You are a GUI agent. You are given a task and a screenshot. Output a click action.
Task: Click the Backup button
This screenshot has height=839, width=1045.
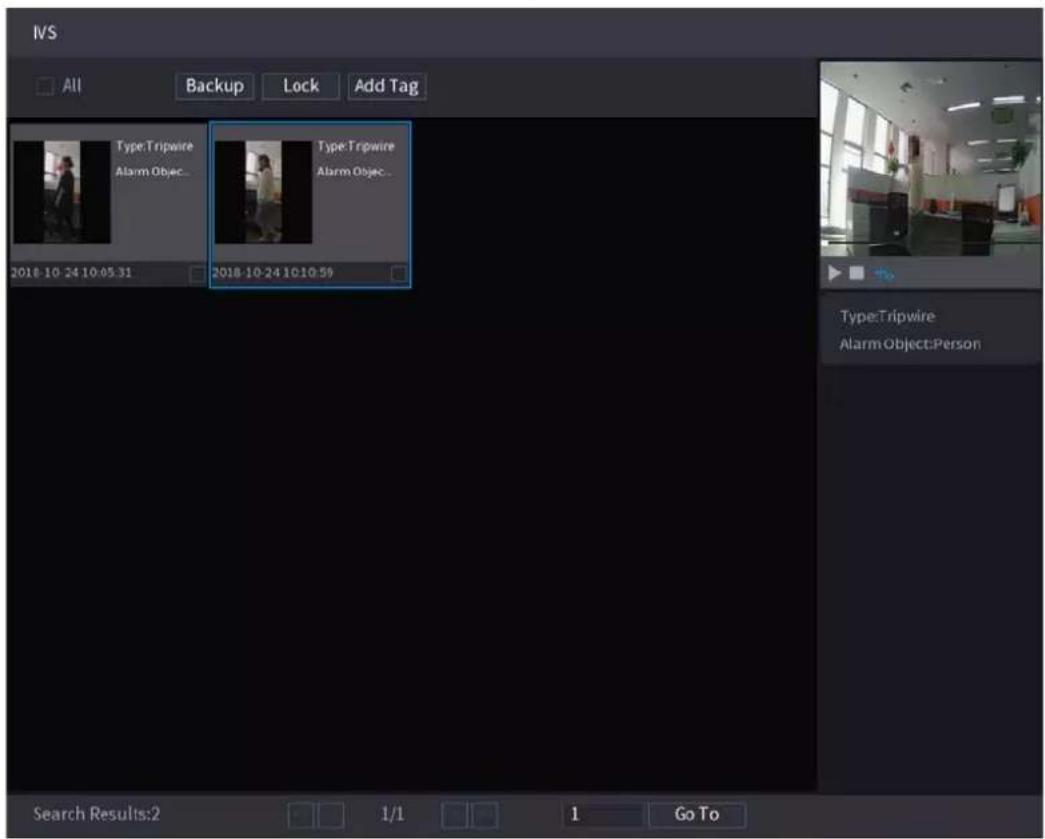point(215,86)
